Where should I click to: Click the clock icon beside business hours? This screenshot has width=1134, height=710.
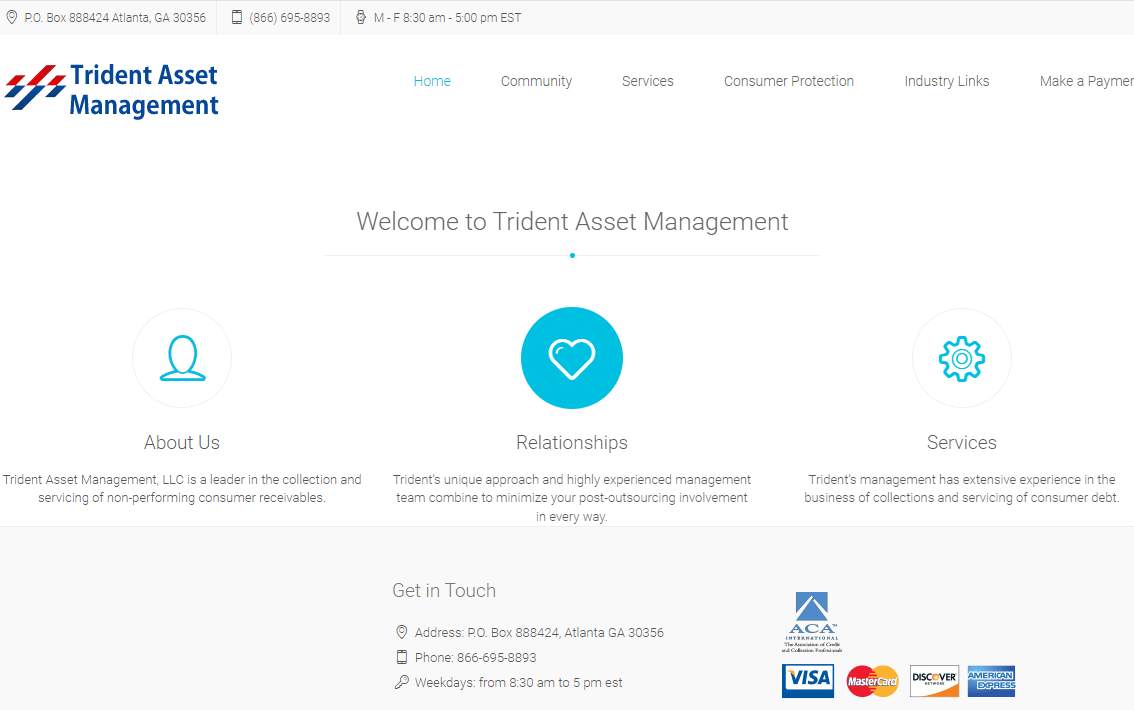(x=360, y=16)
